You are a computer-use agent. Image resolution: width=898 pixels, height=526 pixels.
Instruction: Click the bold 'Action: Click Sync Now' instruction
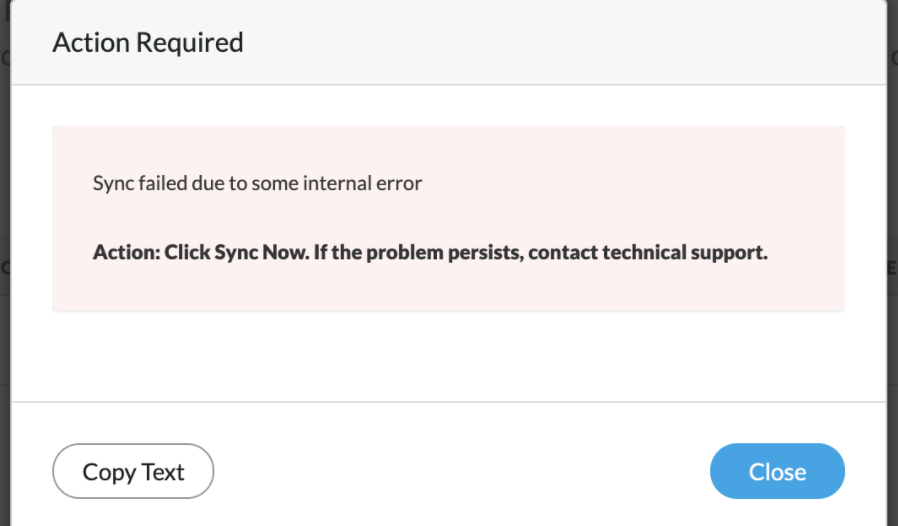click(430, 252)
